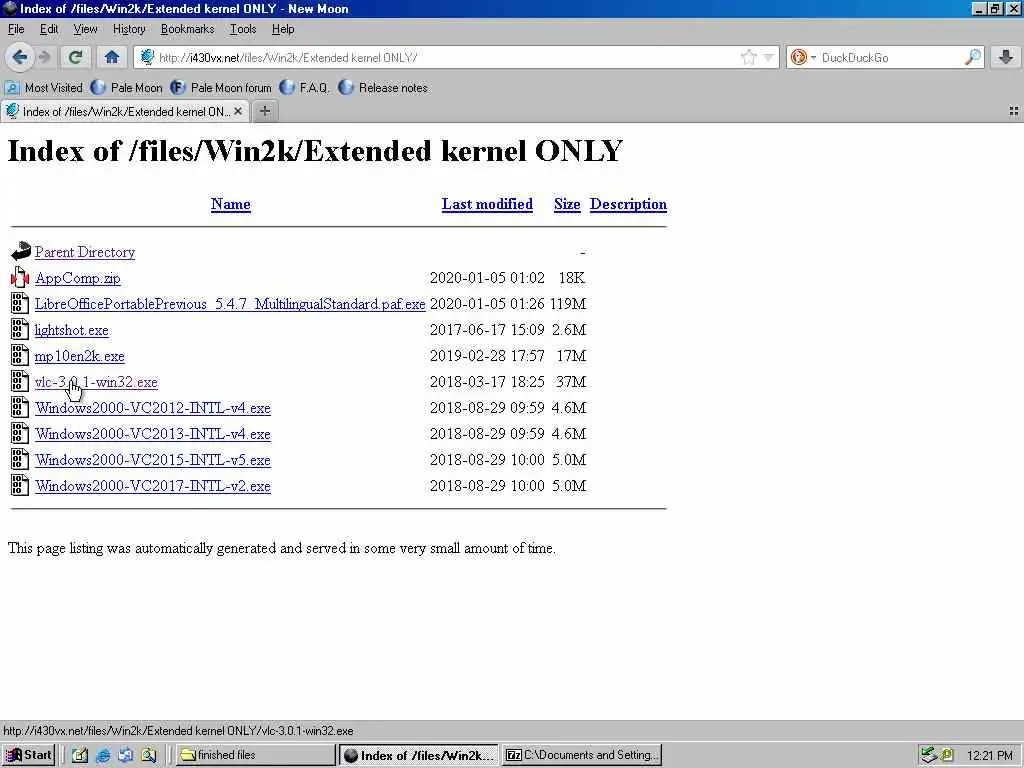The height and width of the screenshot is (768, 1024).
Task: Download Windows2000-VC2015-INTL-v5.exe
Action: (153, 460)
